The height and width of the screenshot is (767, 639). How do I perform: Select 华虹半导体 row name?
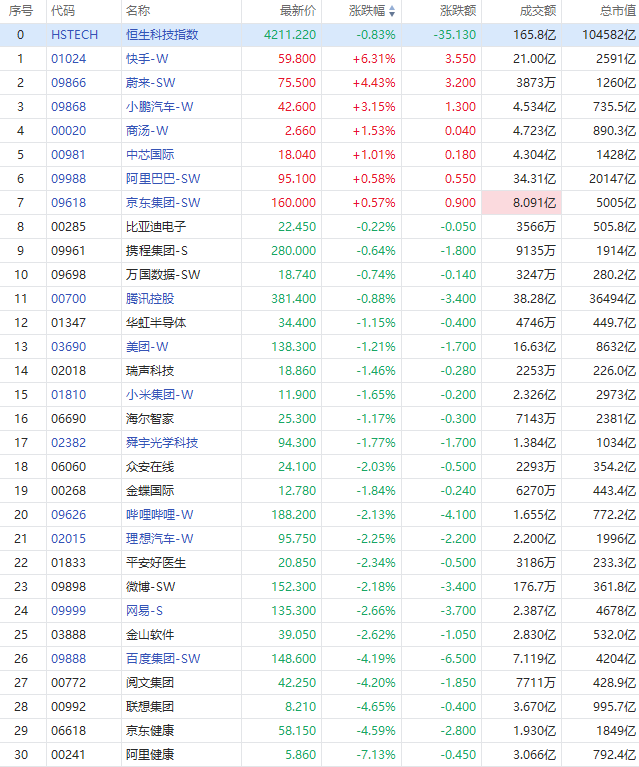pos(156,322)
